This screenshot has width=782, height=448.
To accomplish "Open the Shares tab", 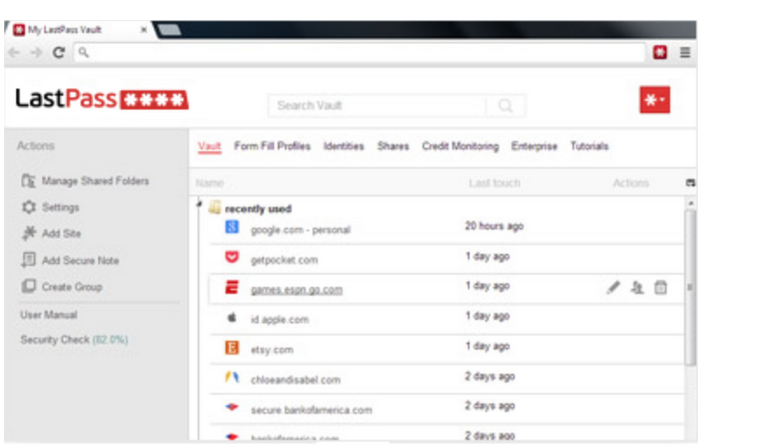I will click(x=393, y=146).
